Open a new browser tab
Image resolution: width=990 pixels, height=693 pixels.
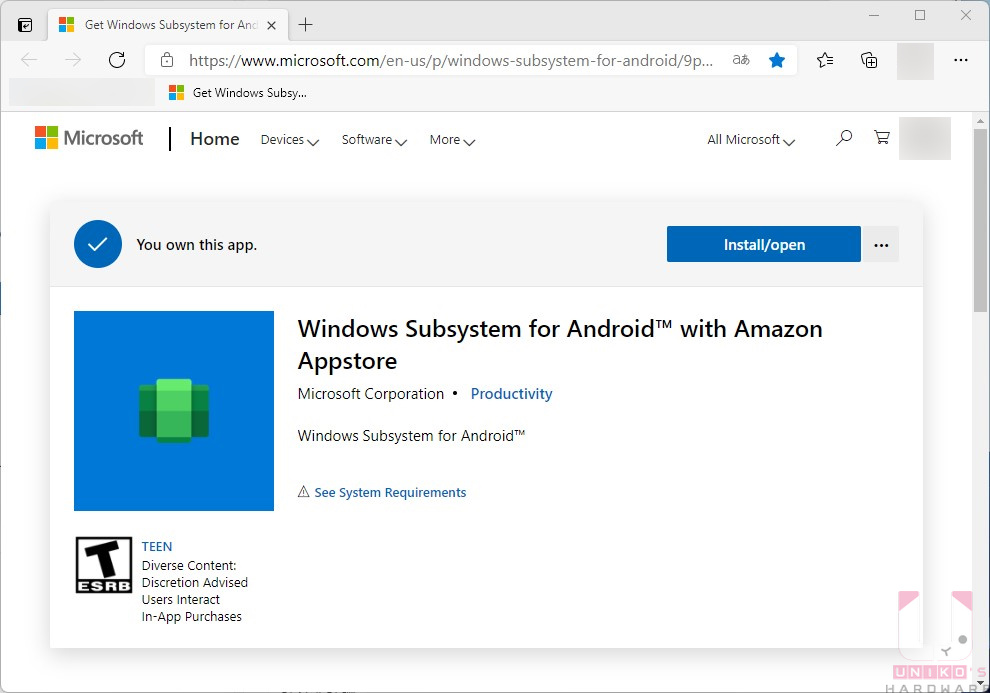click(x=306, y=25)
